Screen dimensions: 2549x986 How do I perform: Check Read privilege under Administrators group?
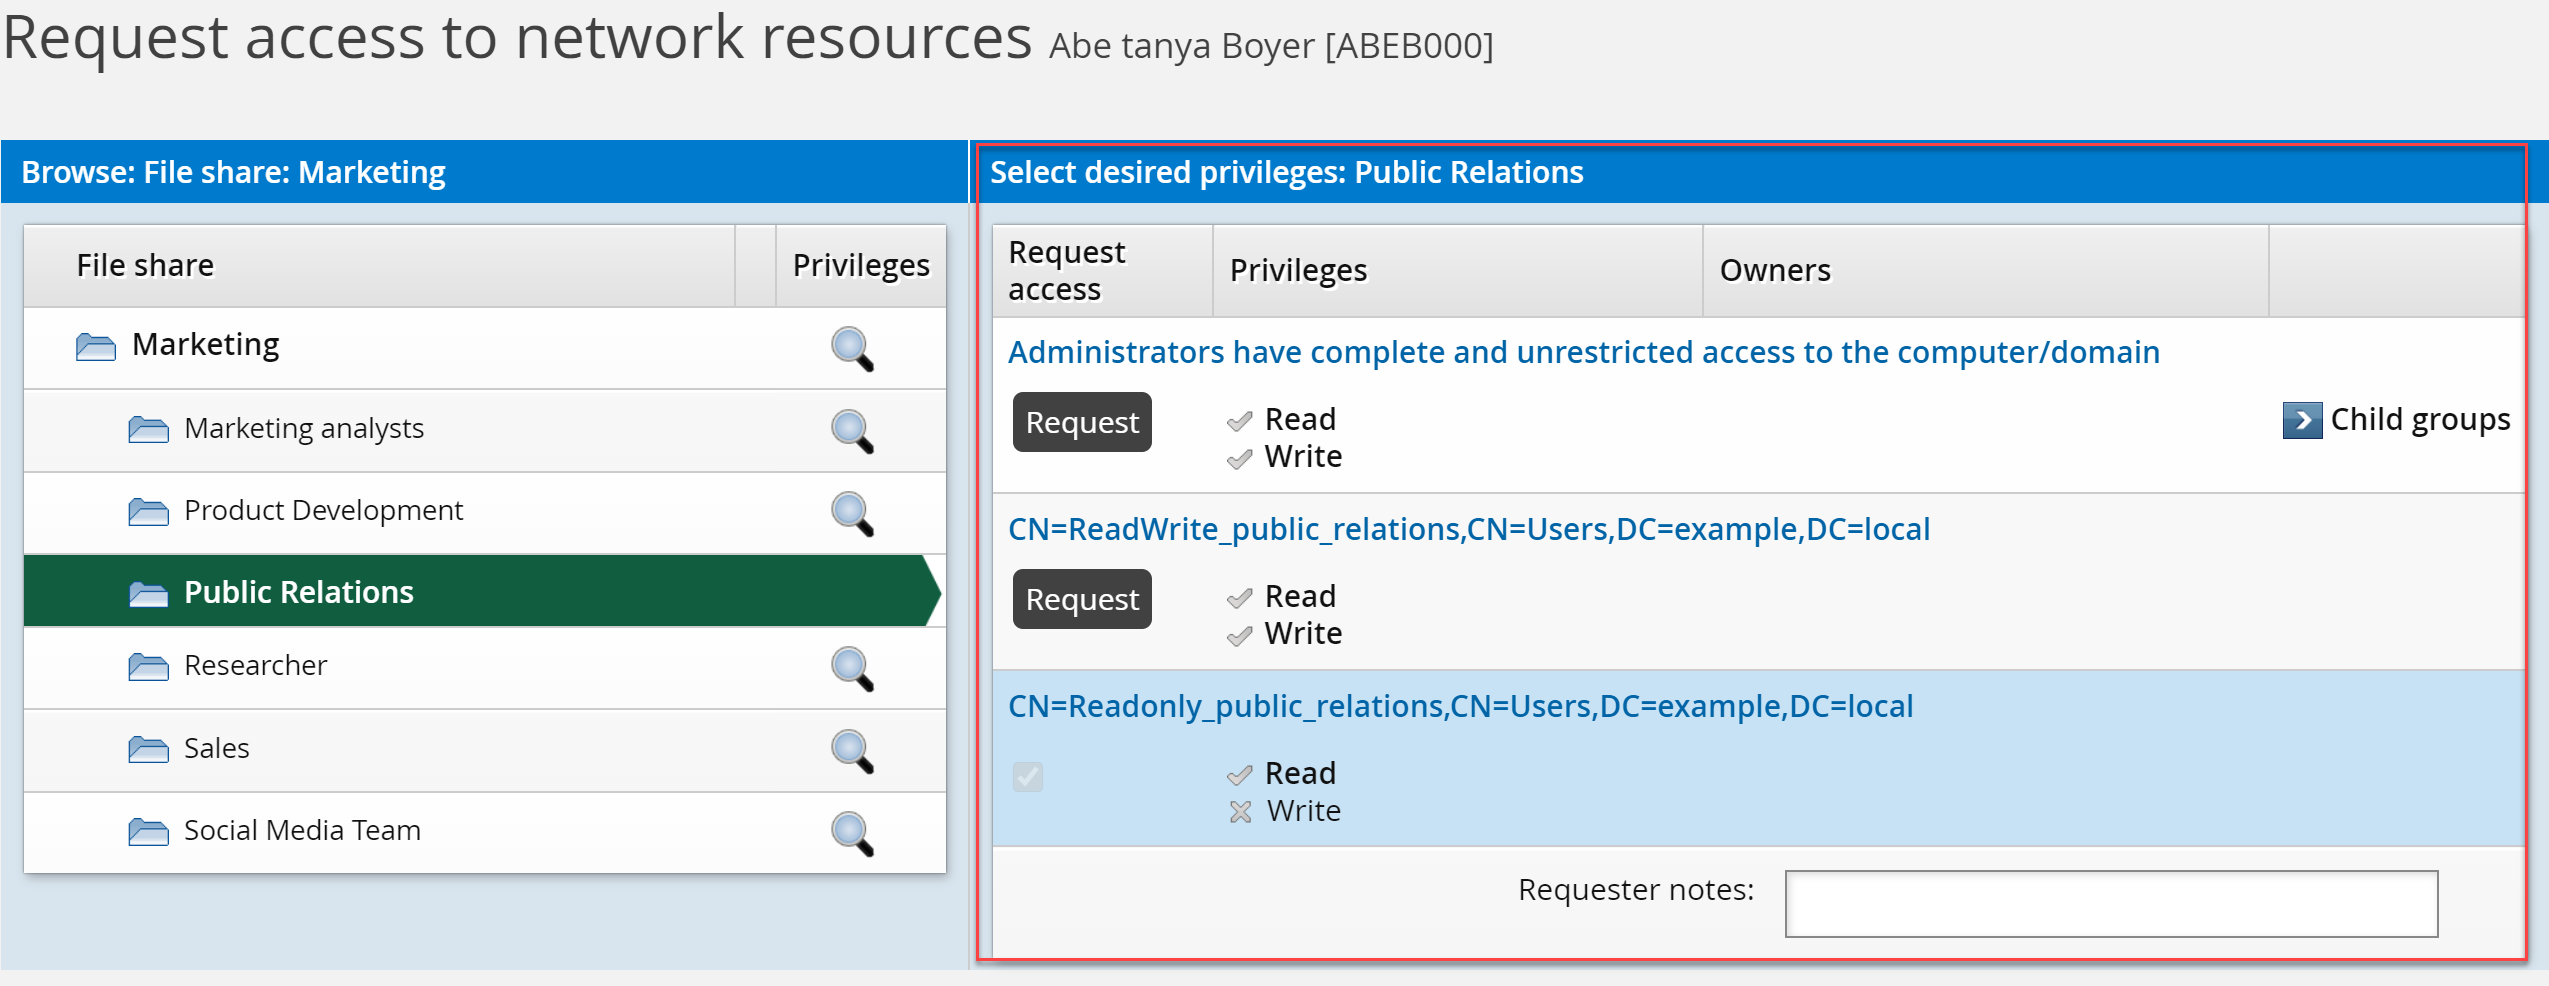(1239, 420)
